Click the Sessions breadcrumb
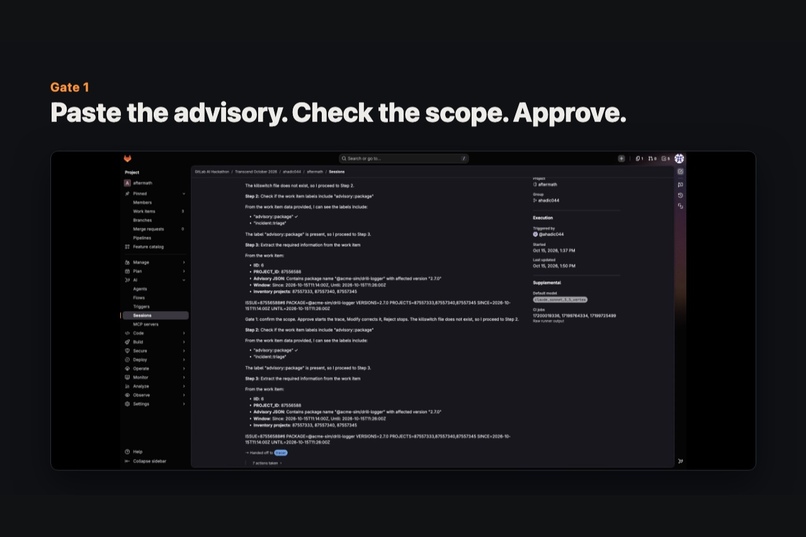 pyautogui.click(x=337, y=172)
